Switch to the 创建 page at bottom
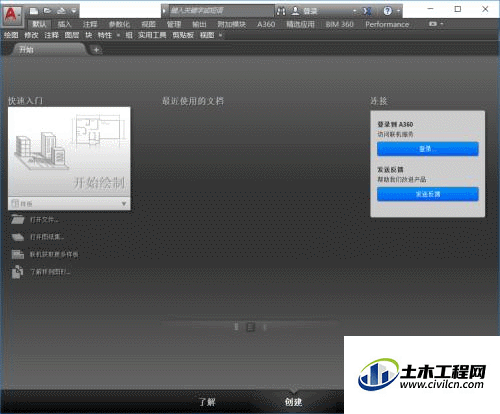Screen dimensions: 500x414 tap(293, 402)
